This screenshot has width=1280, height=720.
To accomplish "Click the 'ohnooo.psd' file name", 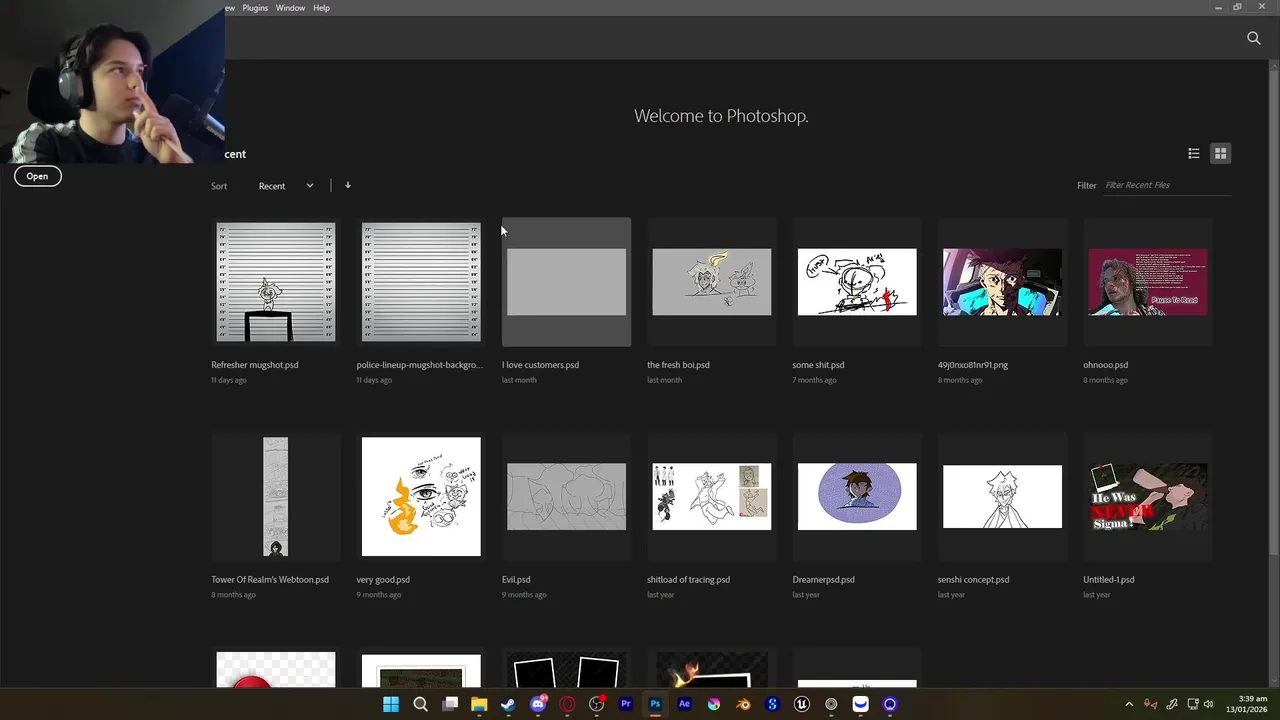I will click(x=1106, y=365).
